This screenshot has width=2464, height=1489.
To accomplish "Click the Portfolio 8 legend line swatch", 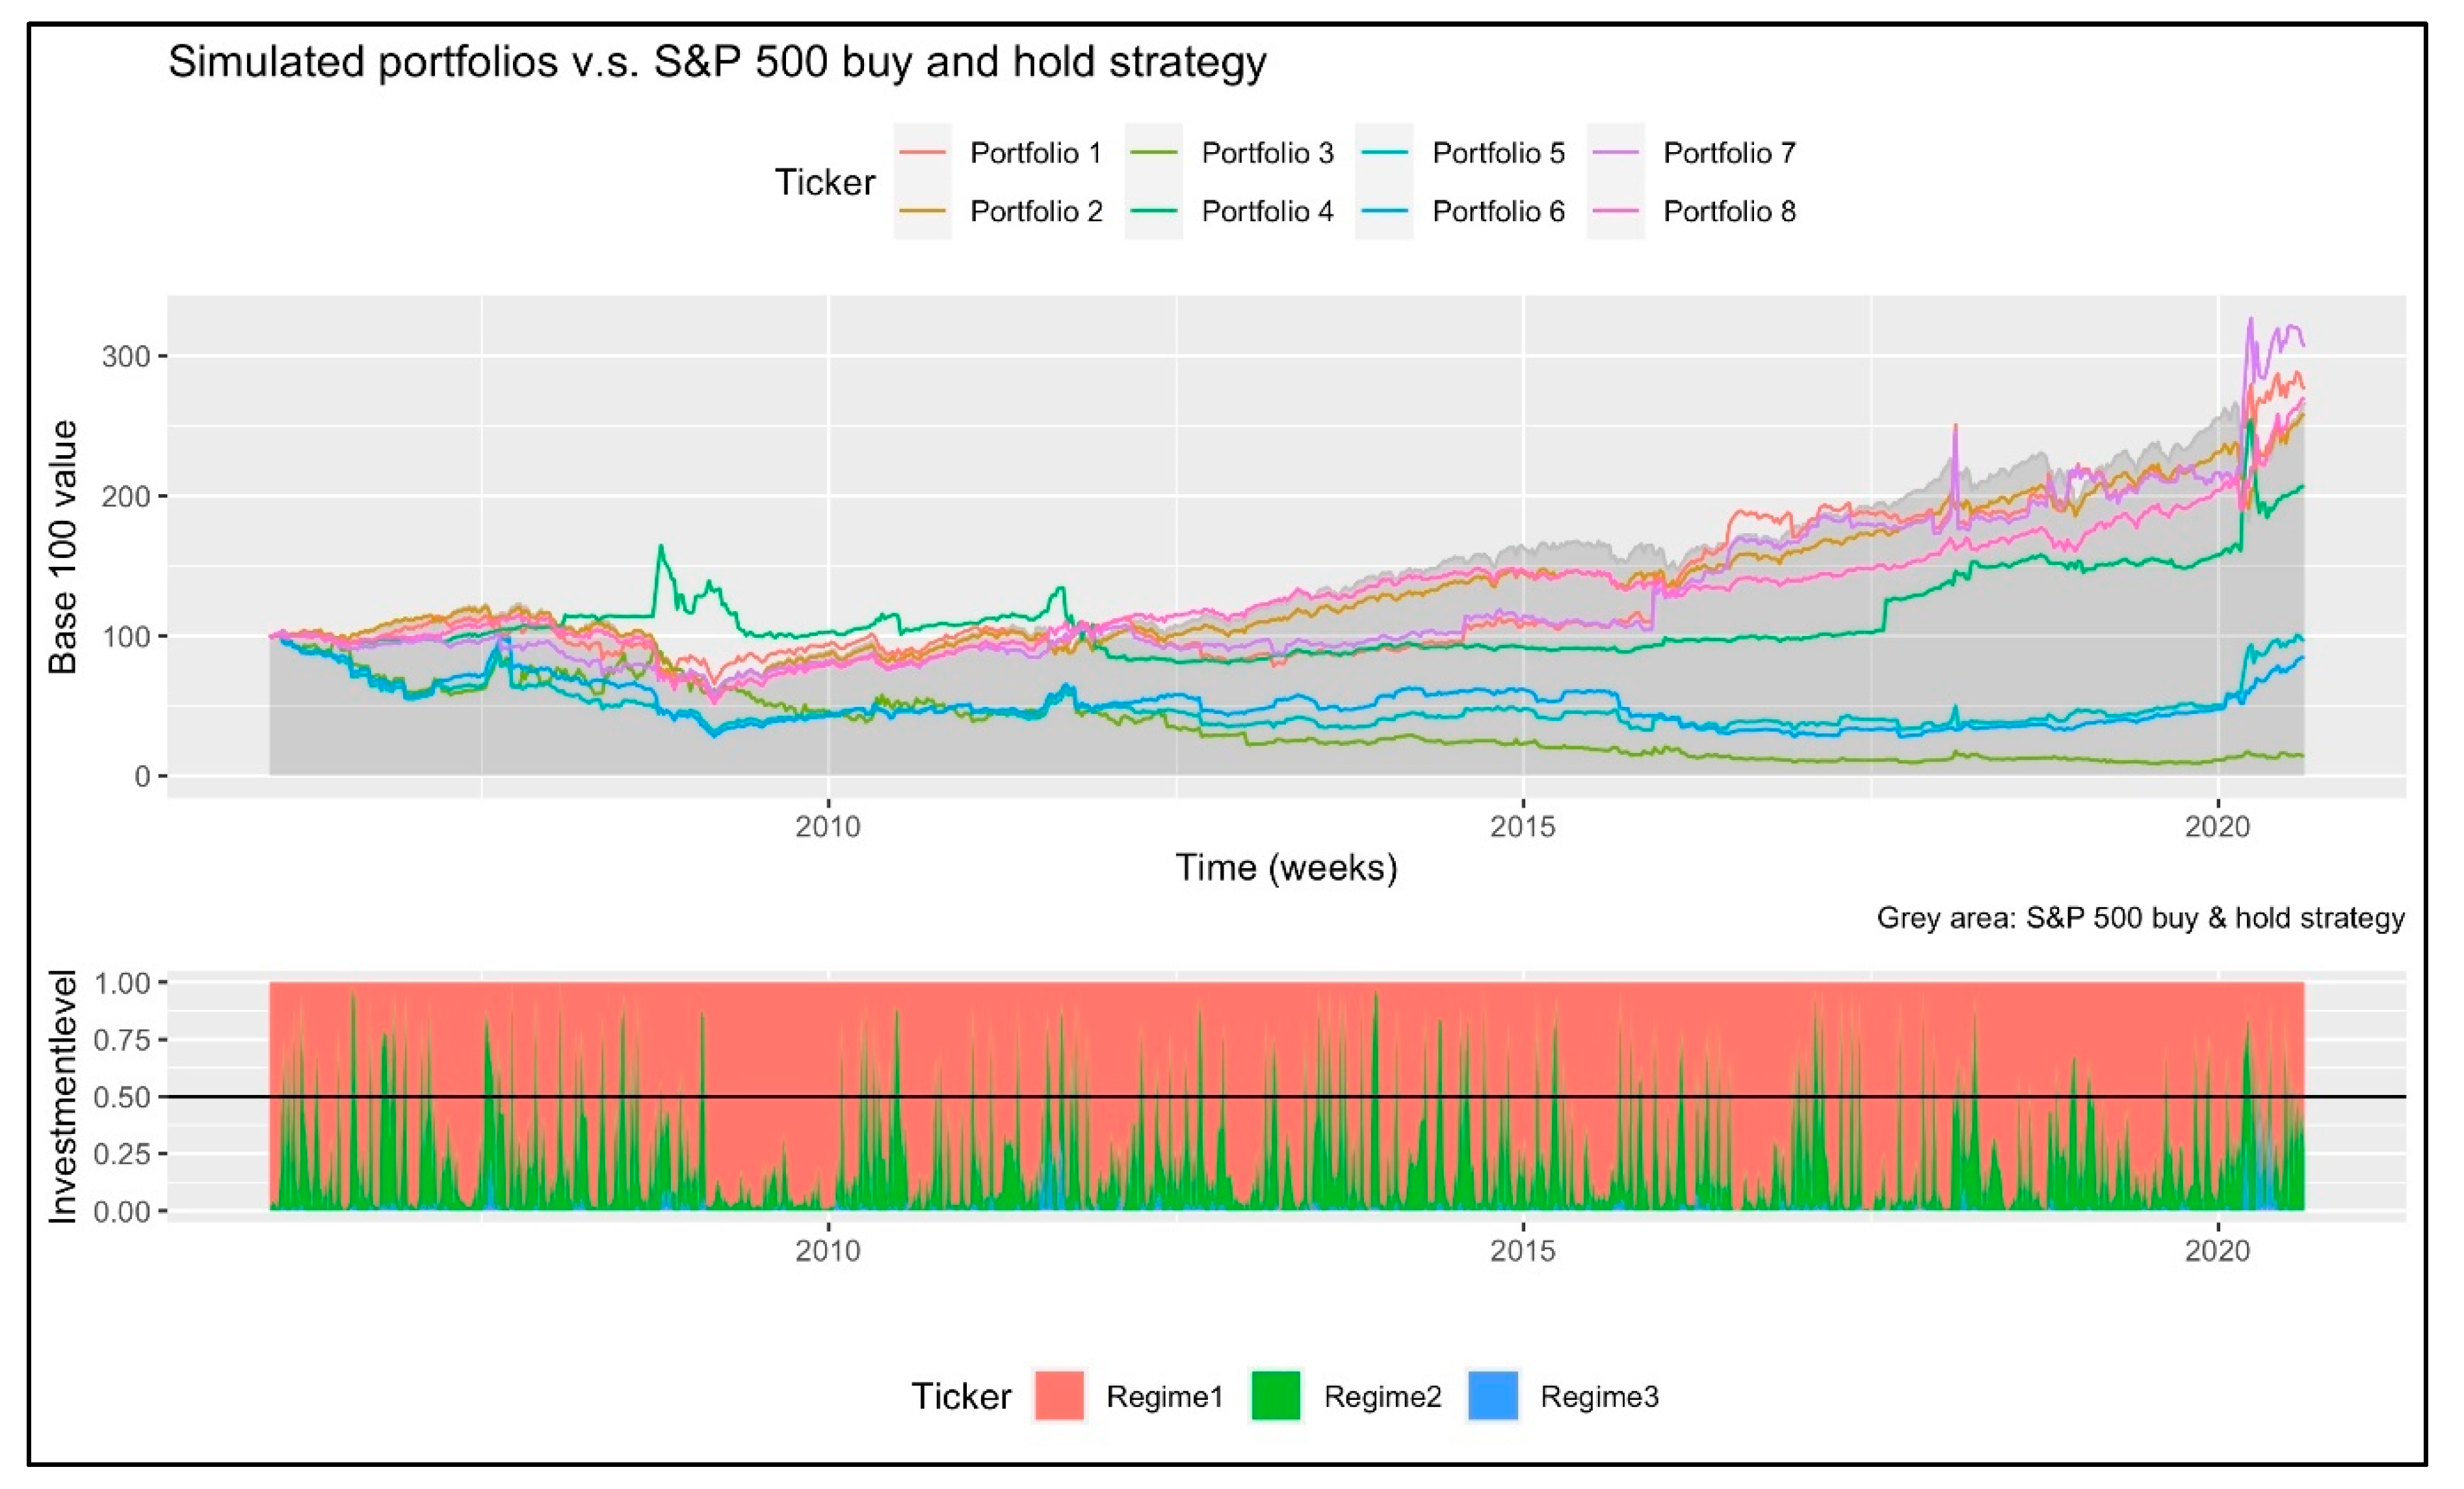I will (x=1615, y=211).
